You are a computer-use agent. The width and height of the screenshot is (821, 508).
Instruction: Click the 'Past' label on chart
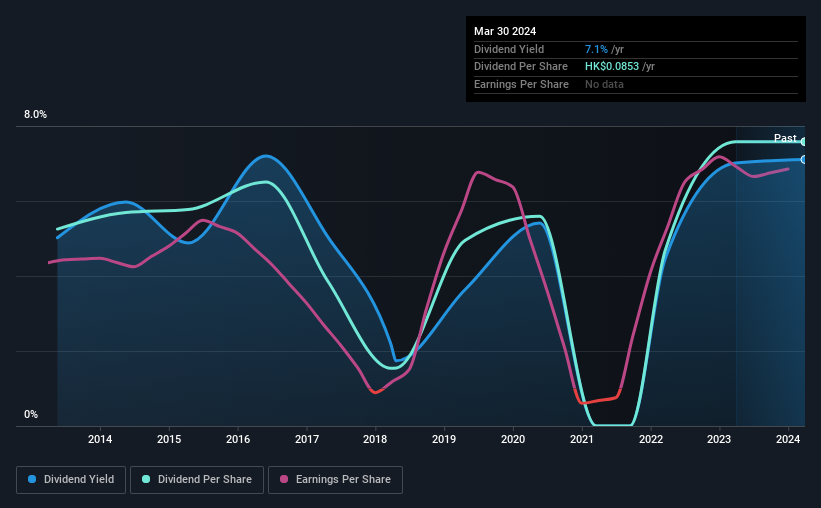point(785,138)
